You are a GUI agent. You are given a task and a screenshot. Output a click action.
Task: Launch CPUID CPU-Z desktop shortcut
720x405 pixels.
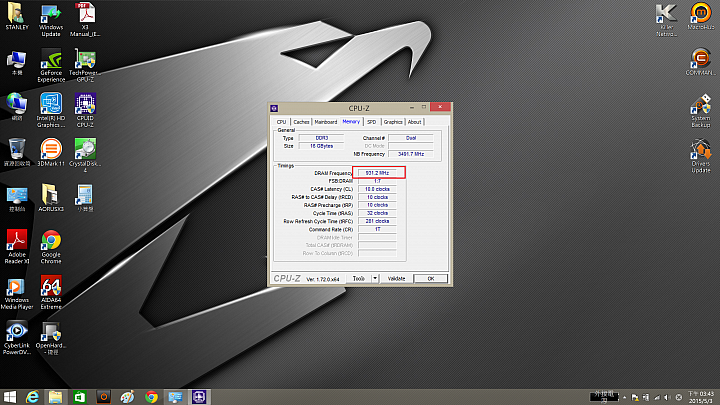85,111
